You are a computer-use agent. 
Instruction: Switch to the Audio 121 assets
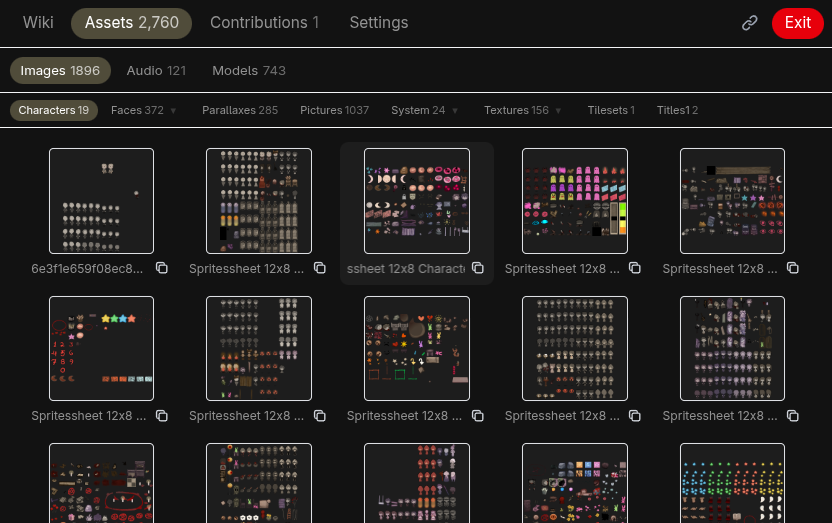156,71
